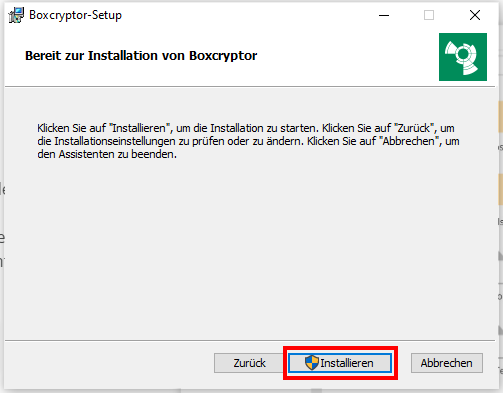Screen dimensions: 503x393
Task: Click the UAC shield icon on Installieren
Action: [x=312, y=362]
